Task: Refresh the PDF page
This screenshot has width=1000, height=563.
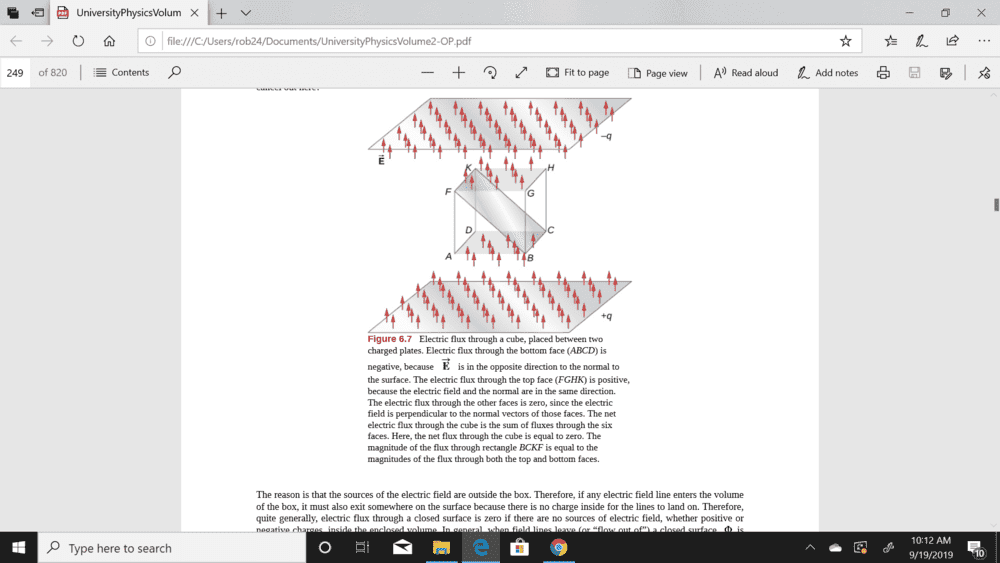Action: [x=78, y=41]
